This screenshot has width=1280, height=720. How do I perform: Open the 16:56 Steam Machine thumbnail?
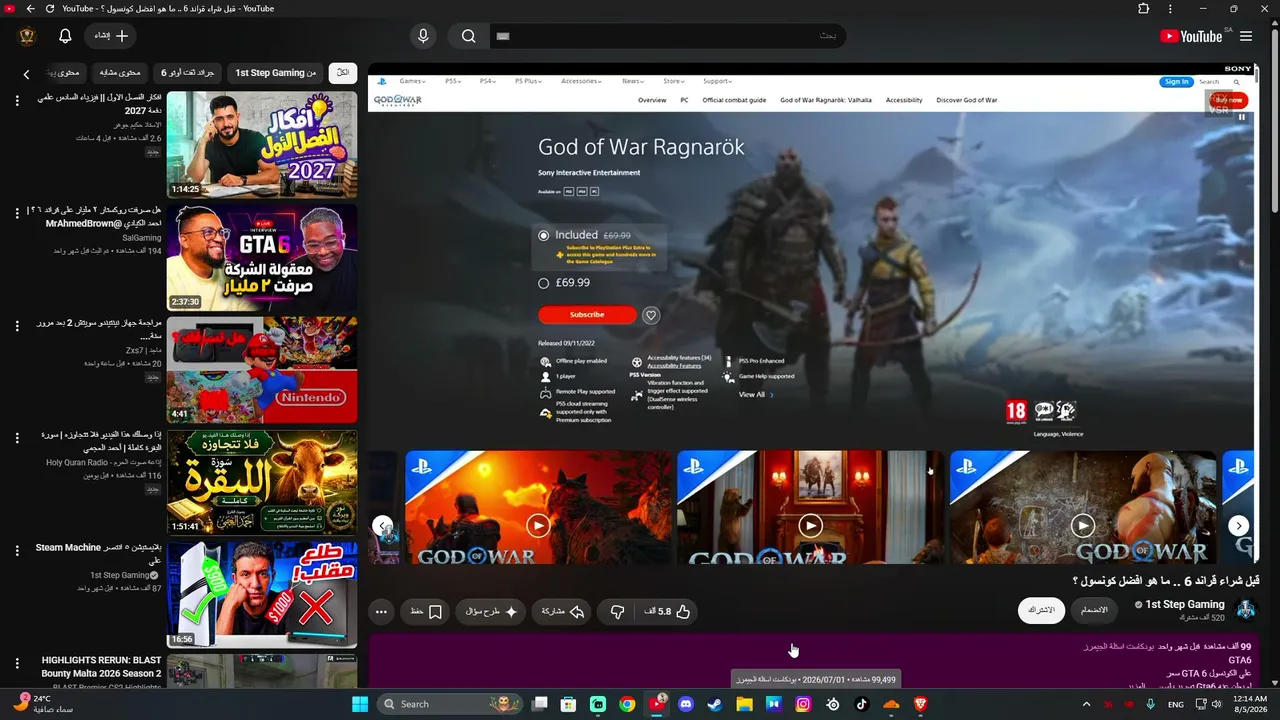[262, 595]
